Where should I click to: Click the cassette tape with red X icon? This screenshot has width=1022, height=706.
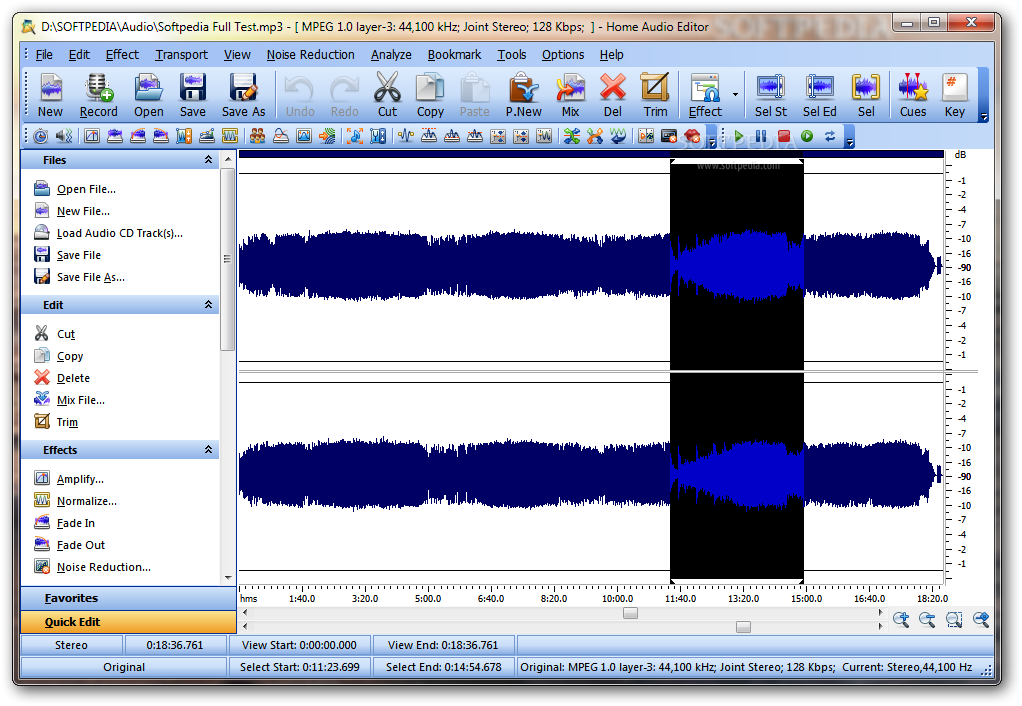coord(669,136)
